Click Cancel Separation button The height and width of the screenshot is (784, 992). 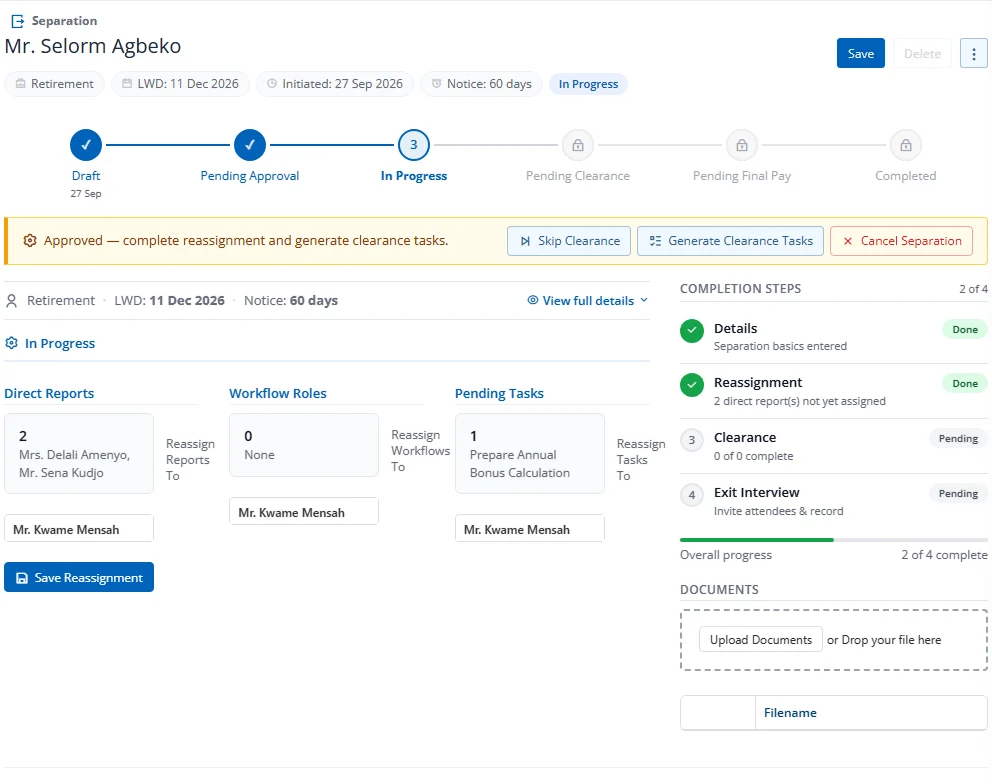(x=902, y=241)
